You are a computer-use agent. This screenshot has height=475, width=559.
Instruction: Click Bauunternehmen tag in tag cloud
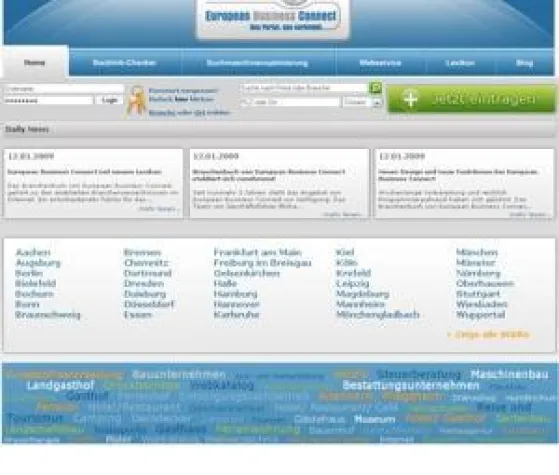point(179,375)
